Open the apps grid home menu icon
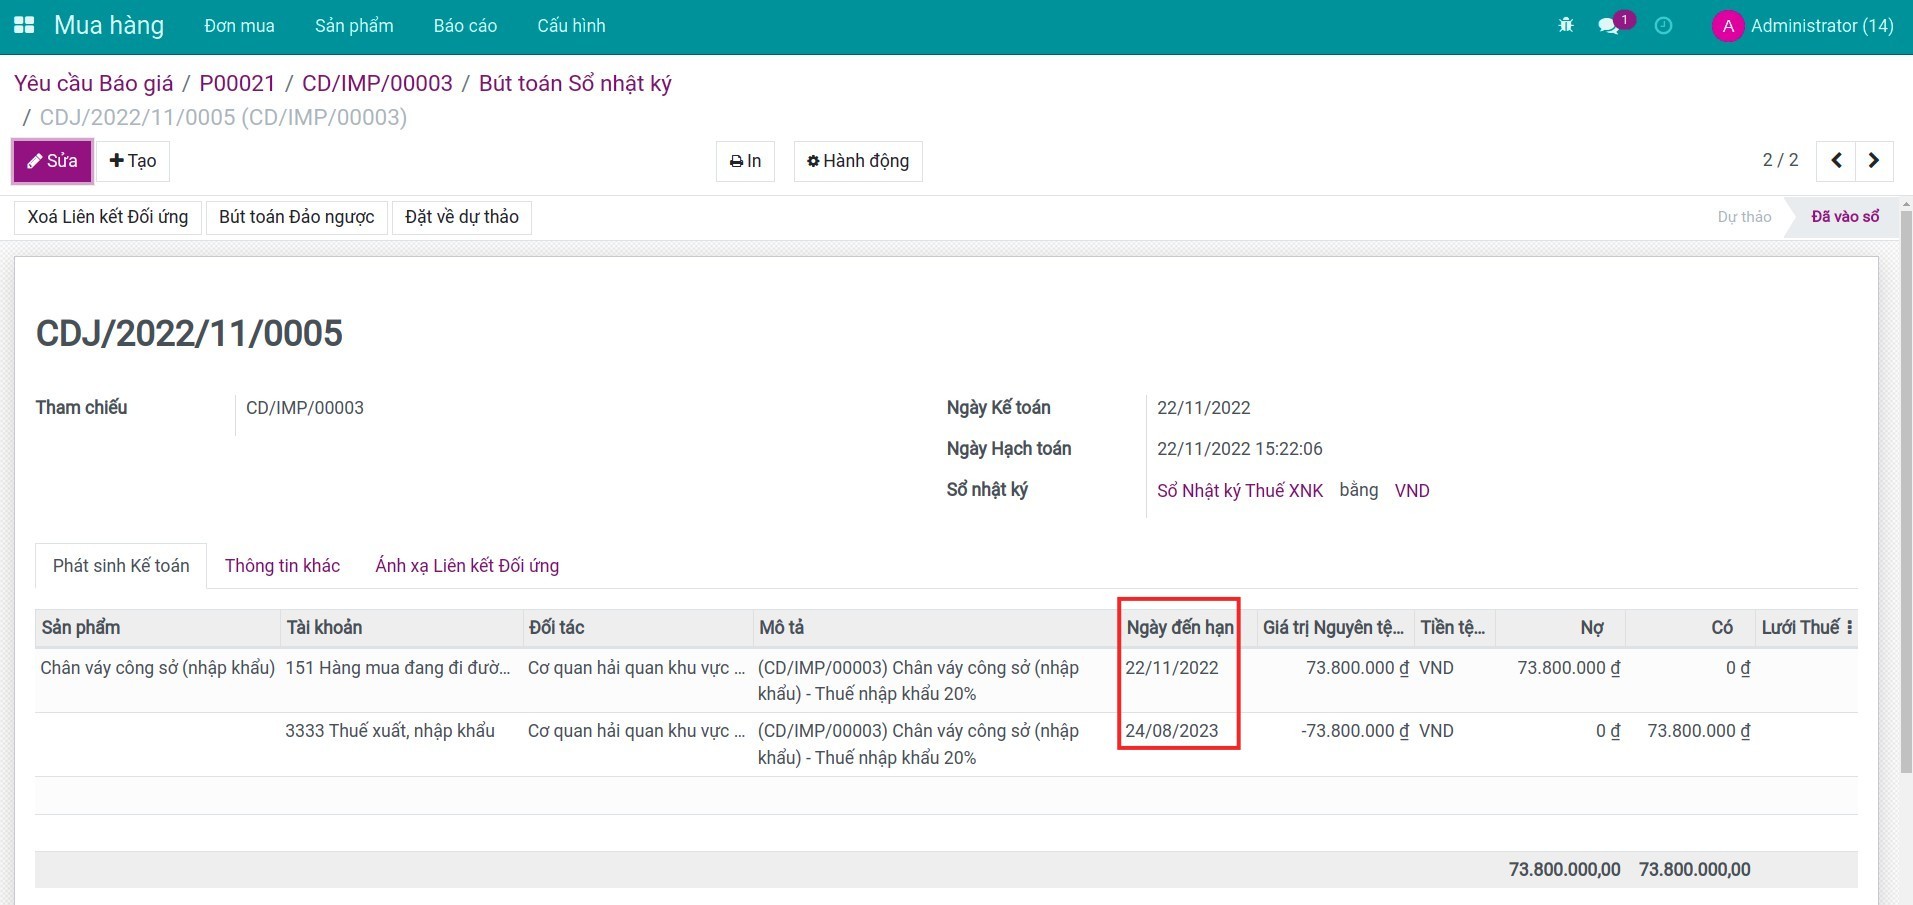Image resolution: width=1913 pixels, height=905 pixels. point(24,26)
